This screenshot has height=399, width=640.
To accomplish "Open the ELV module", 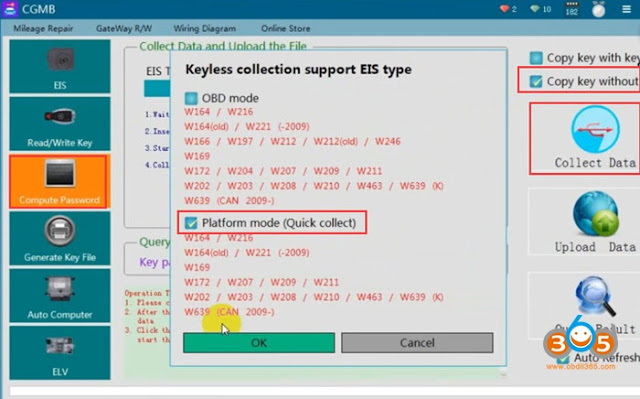I will [x=60, y=353].
